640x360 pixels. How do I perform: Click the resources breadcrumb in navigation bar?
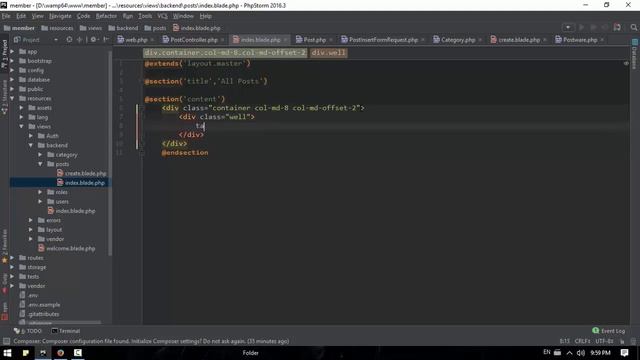coord(57,28)
